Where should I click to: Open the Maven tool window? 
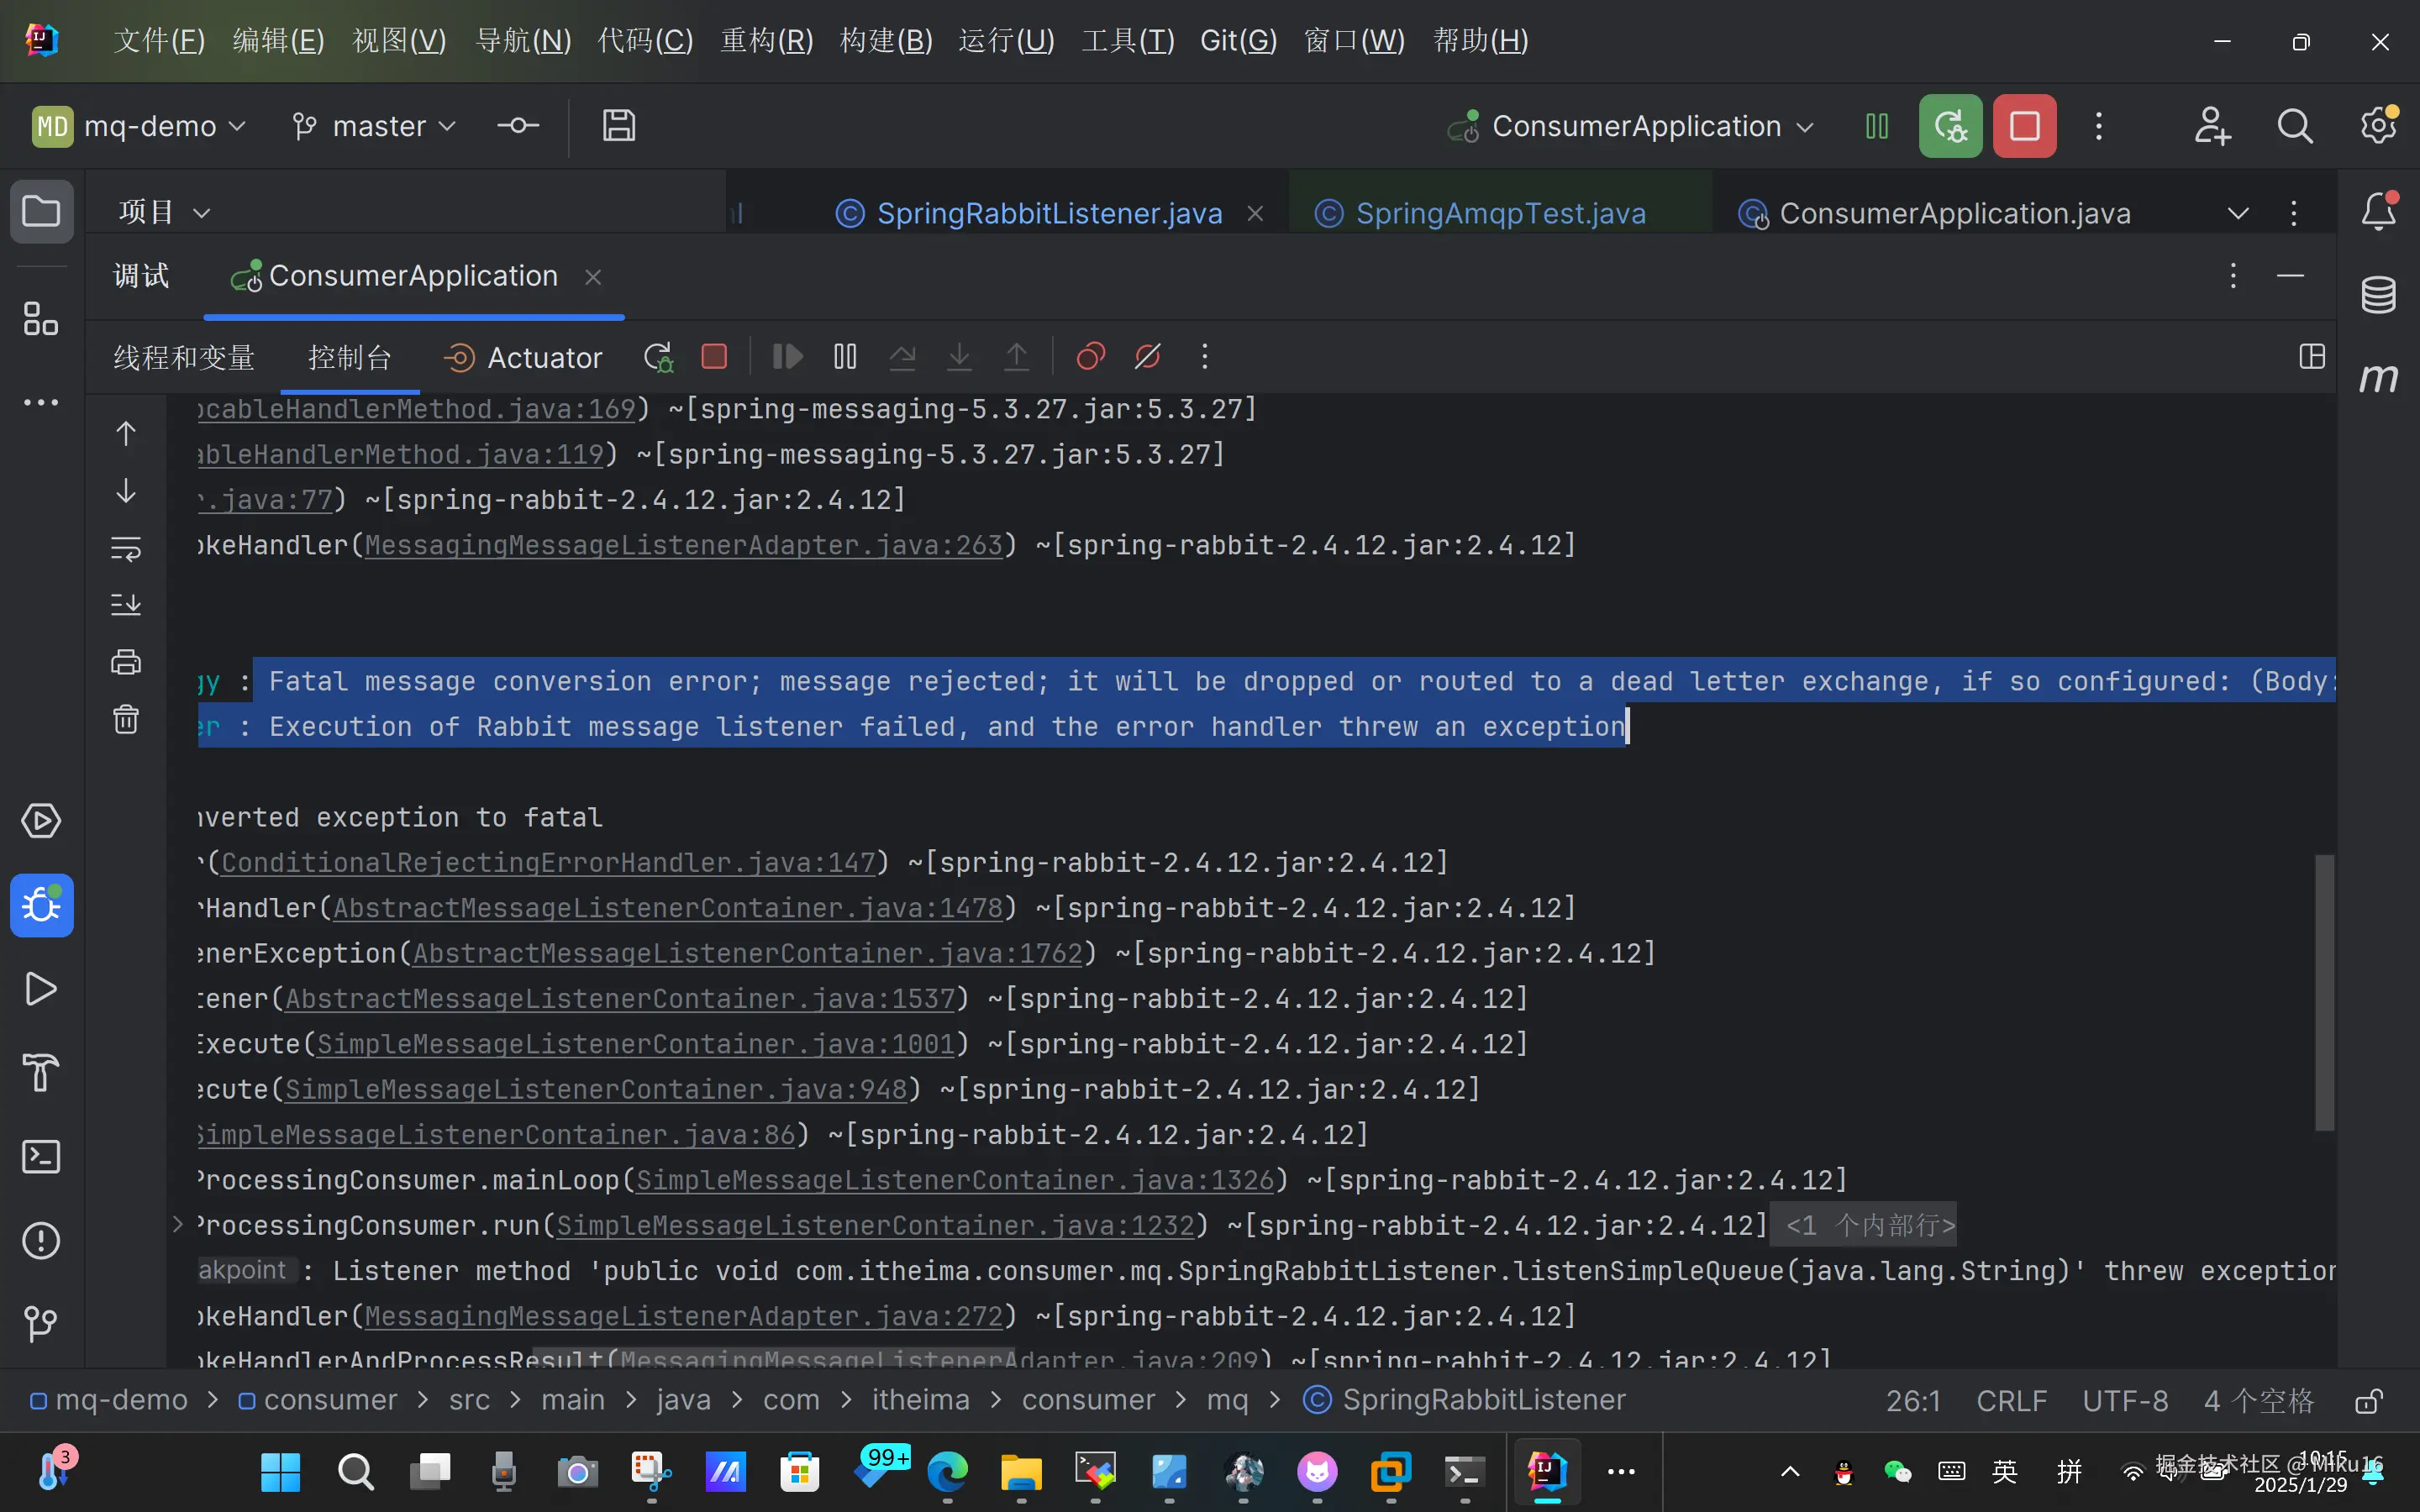(2378, 378)
